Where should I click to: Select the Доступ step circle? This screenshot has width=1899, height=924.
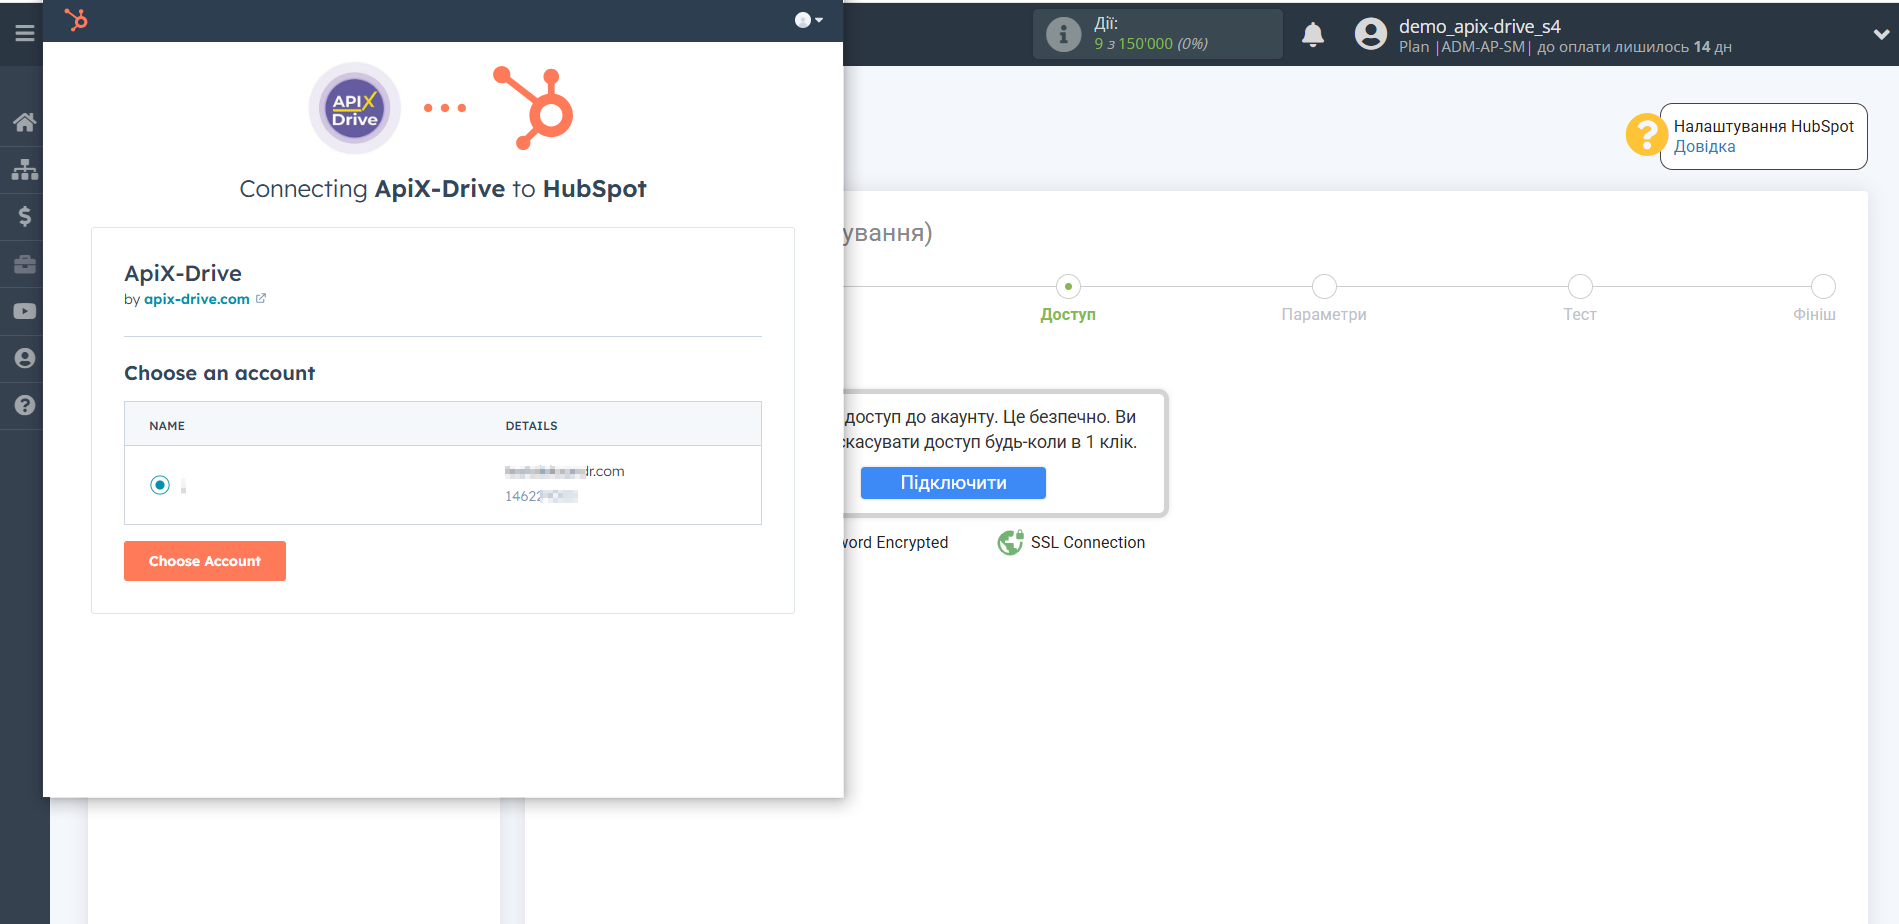[1068, 286]
